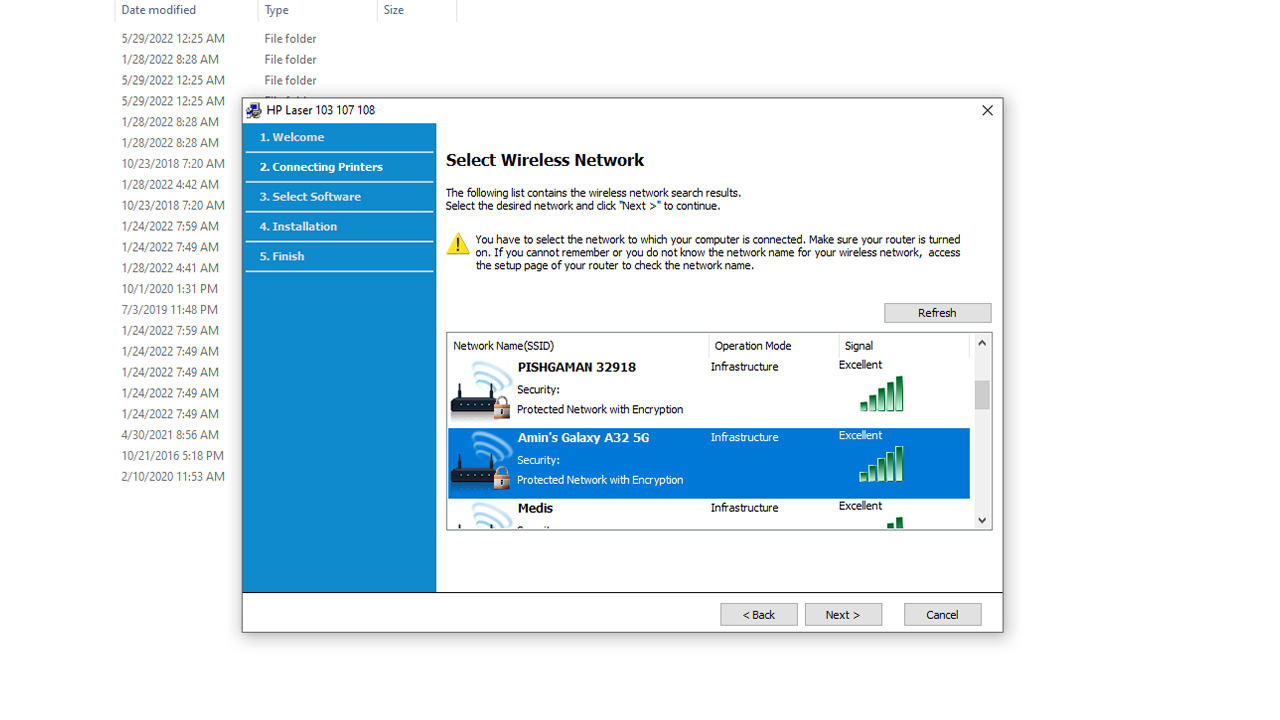Sort by Operation Mode column header
This screenshot has width=1280, height=720.
click(773, 345)
